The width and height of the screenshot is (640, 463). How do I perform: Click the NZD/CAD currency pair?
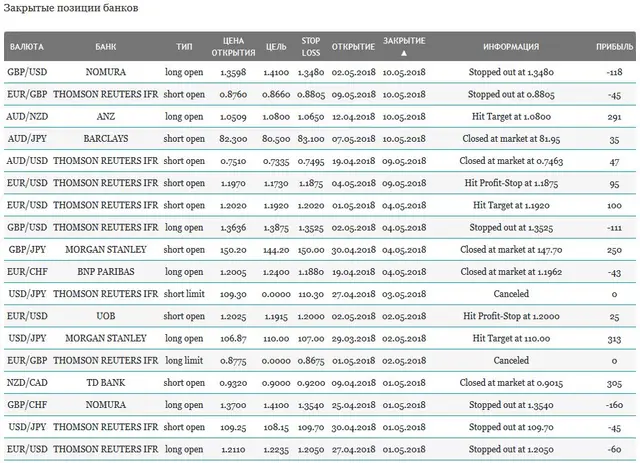(27, 383)
